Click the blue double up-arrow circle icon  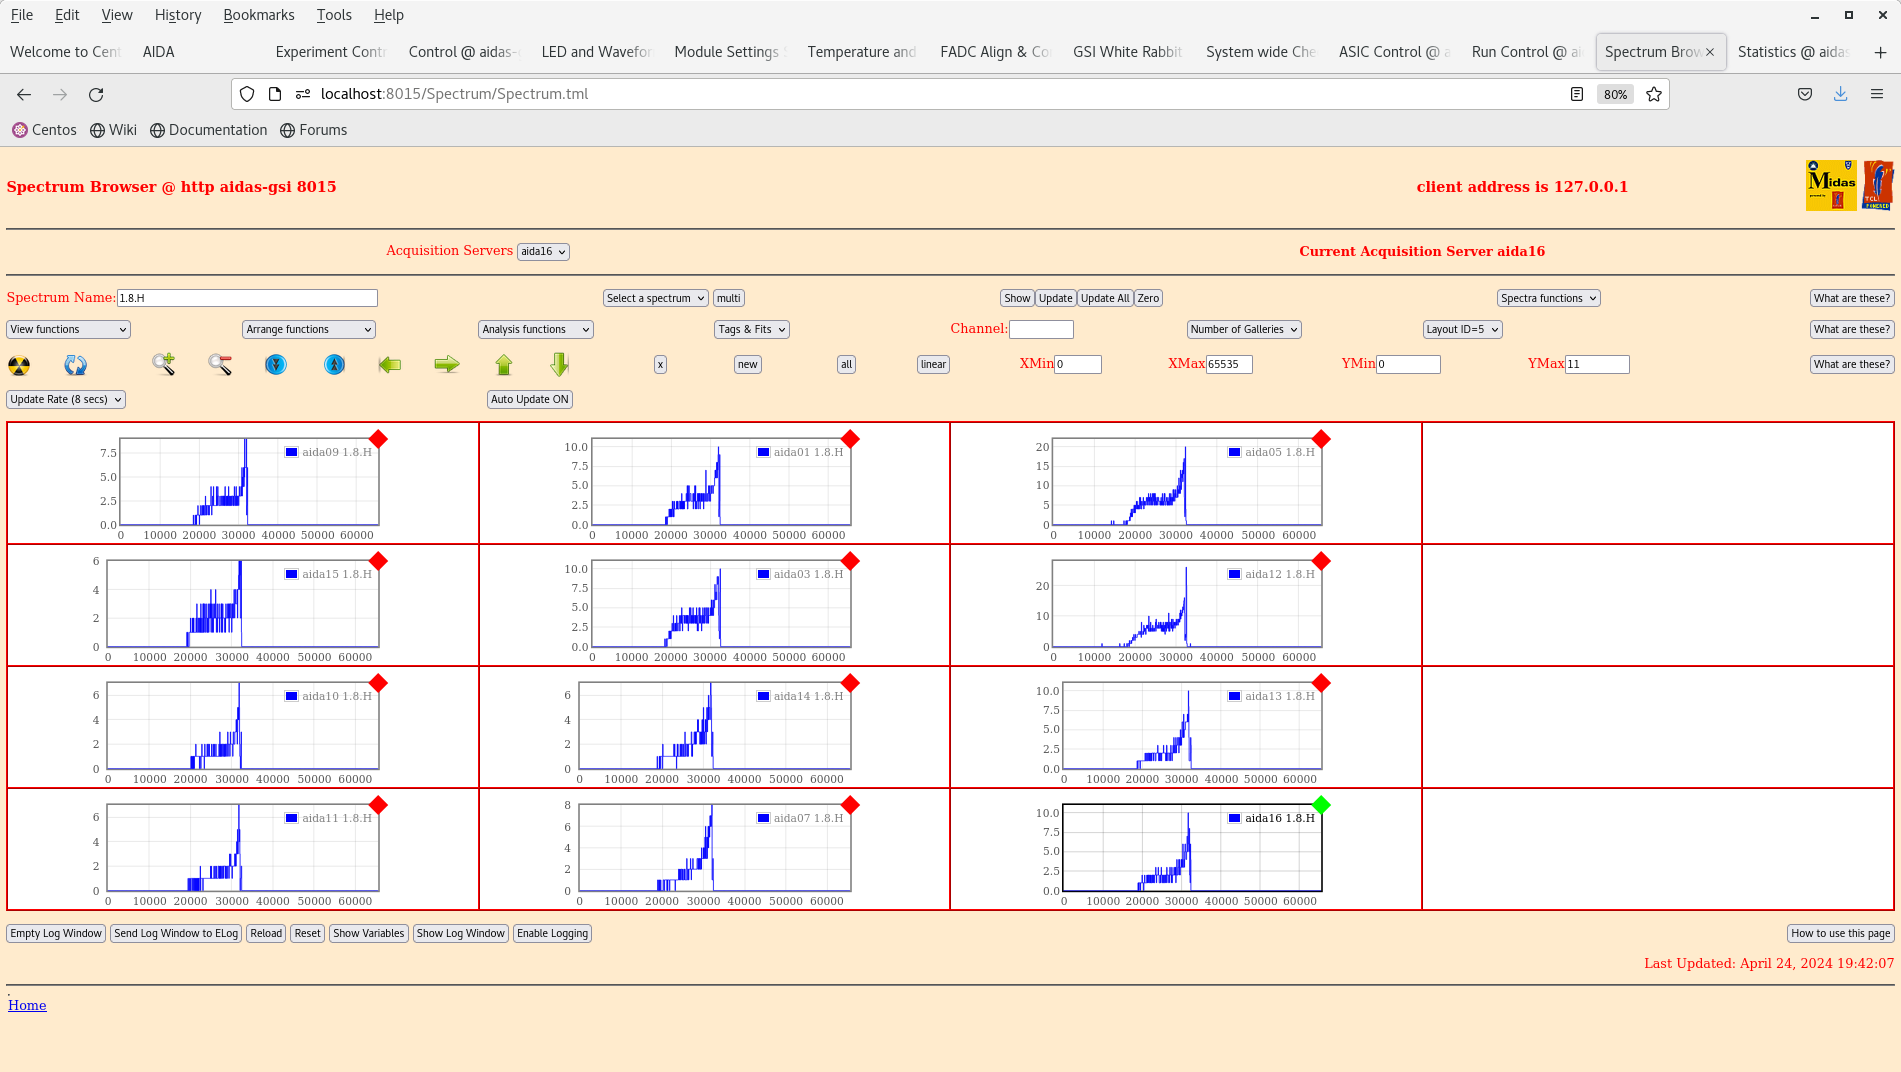[334, 364]
